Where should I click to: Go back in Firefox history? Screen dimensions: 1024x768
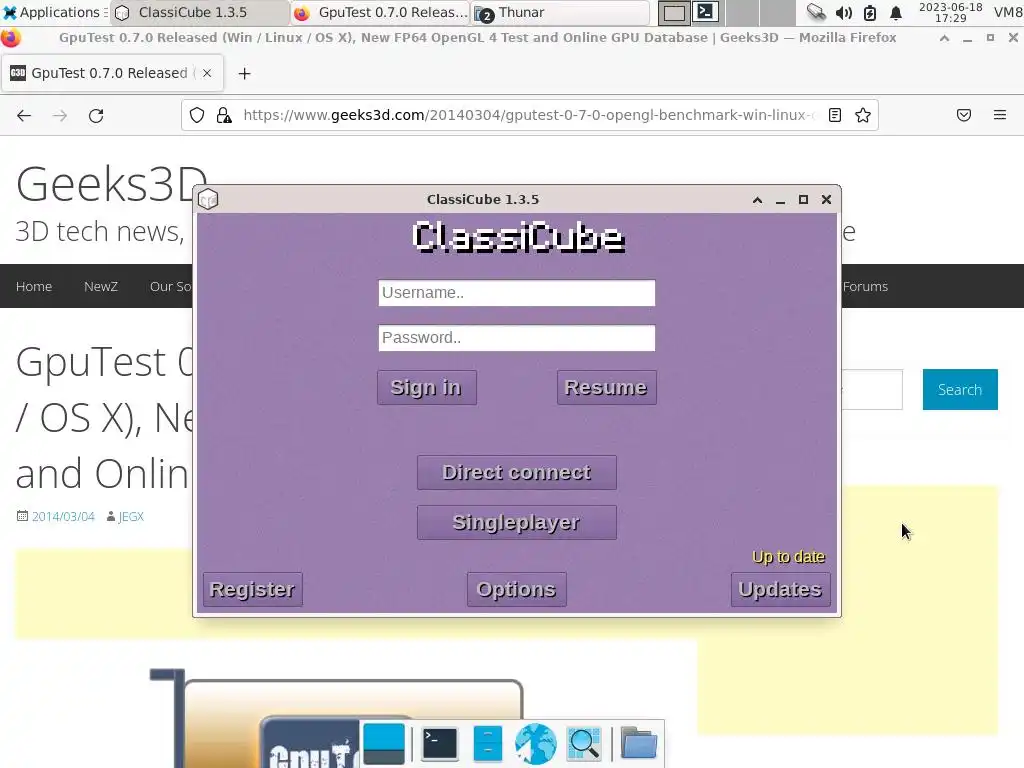pos(24,116)
